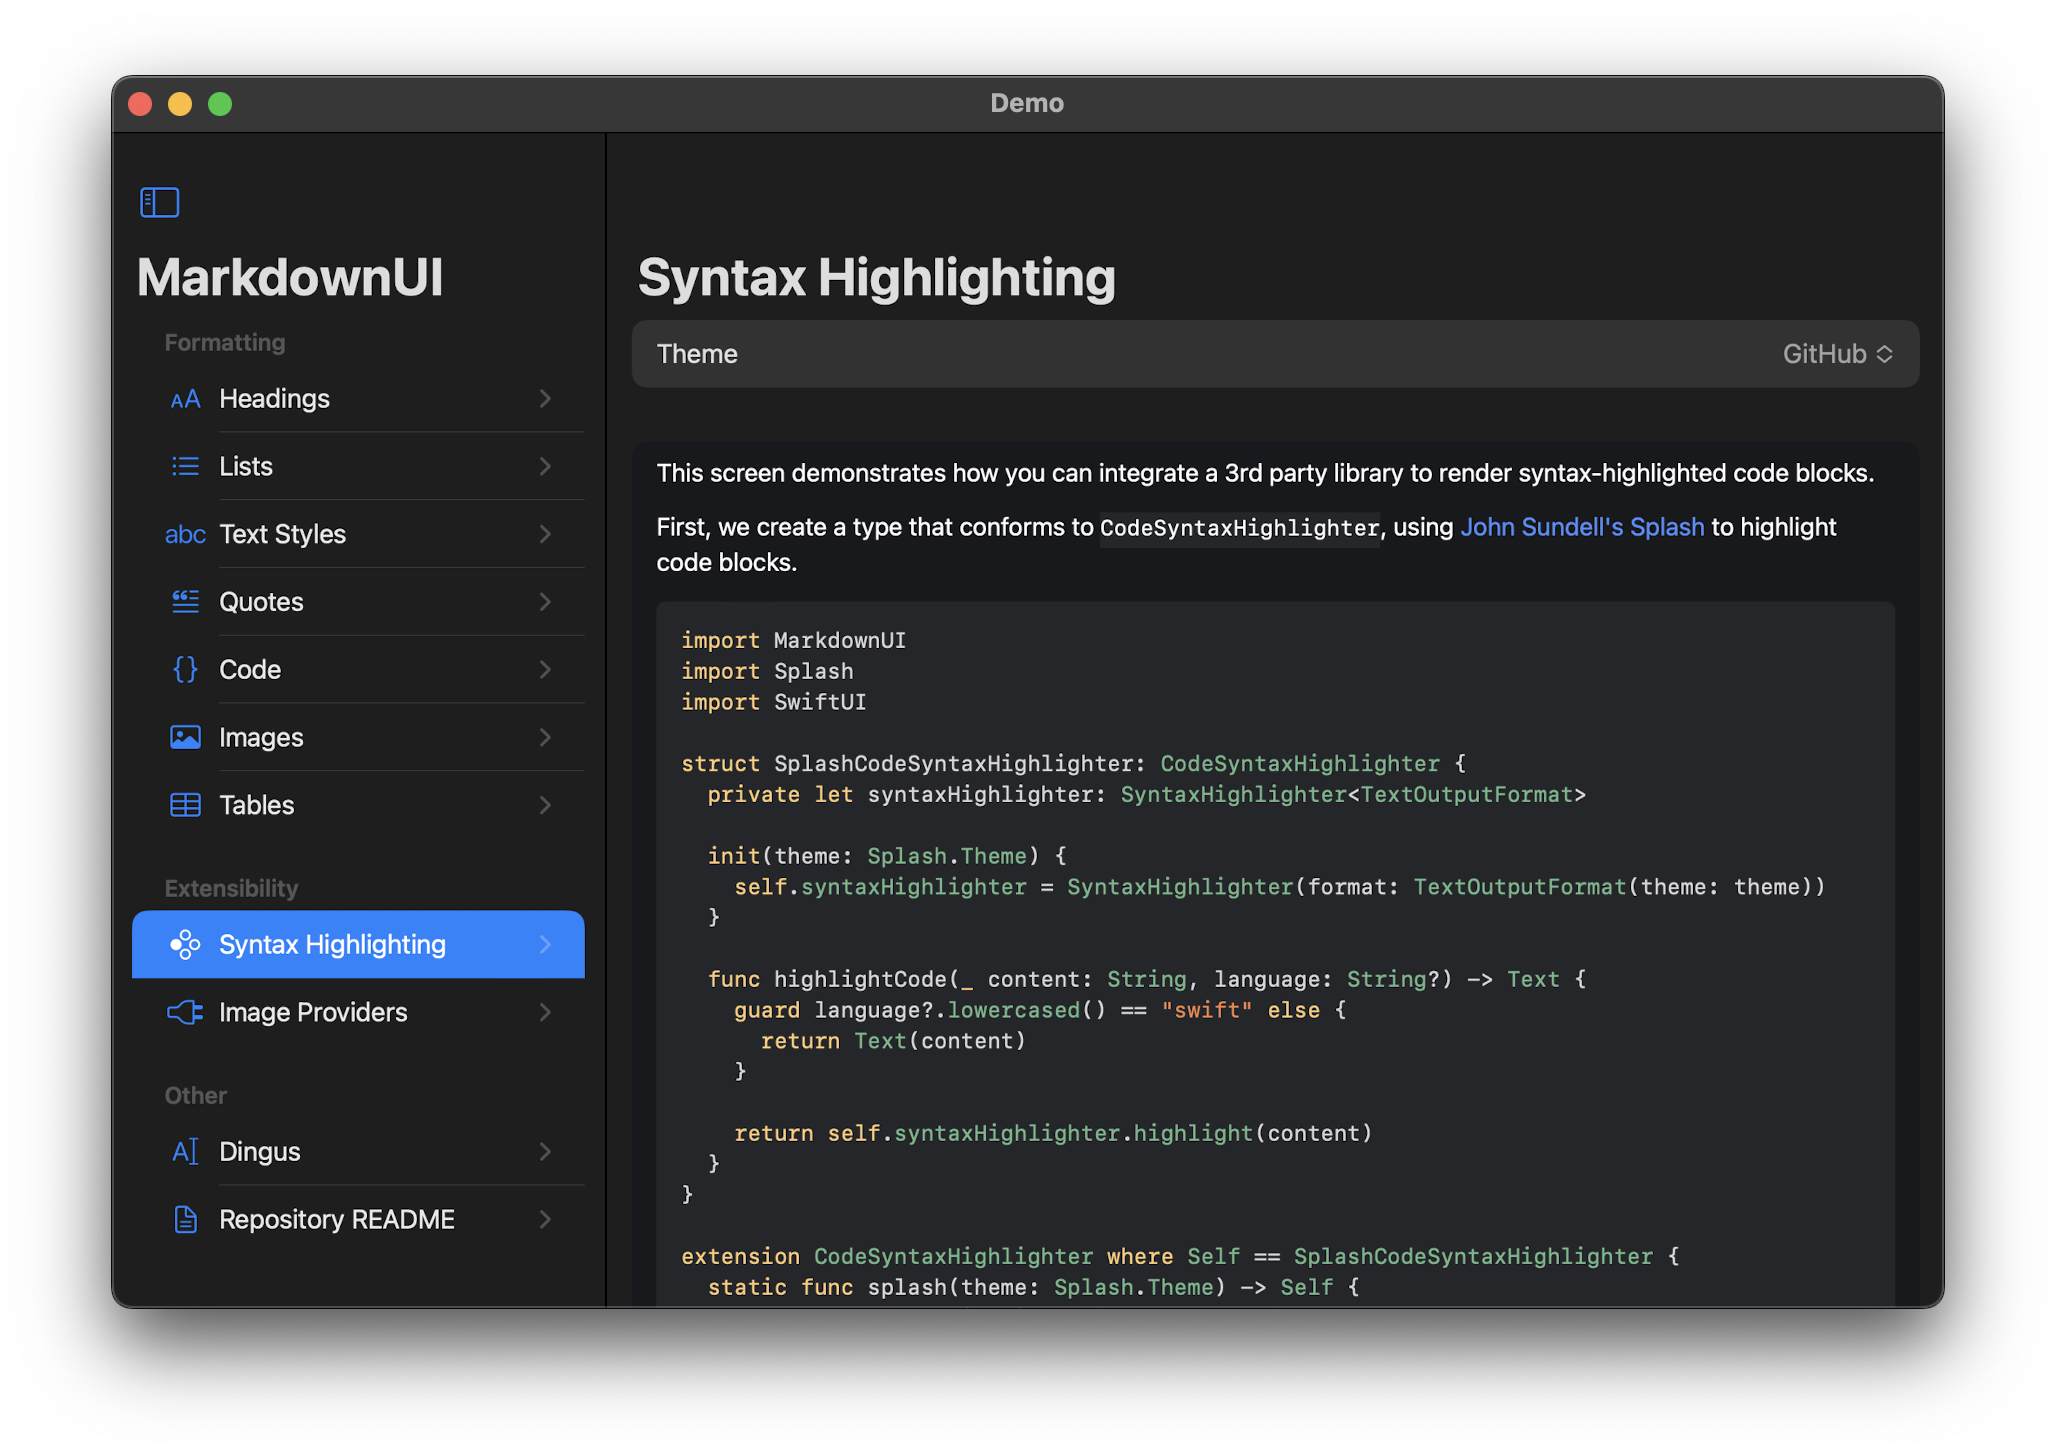
Task: Click the Tables grid icon
Action: click(185, 805)
